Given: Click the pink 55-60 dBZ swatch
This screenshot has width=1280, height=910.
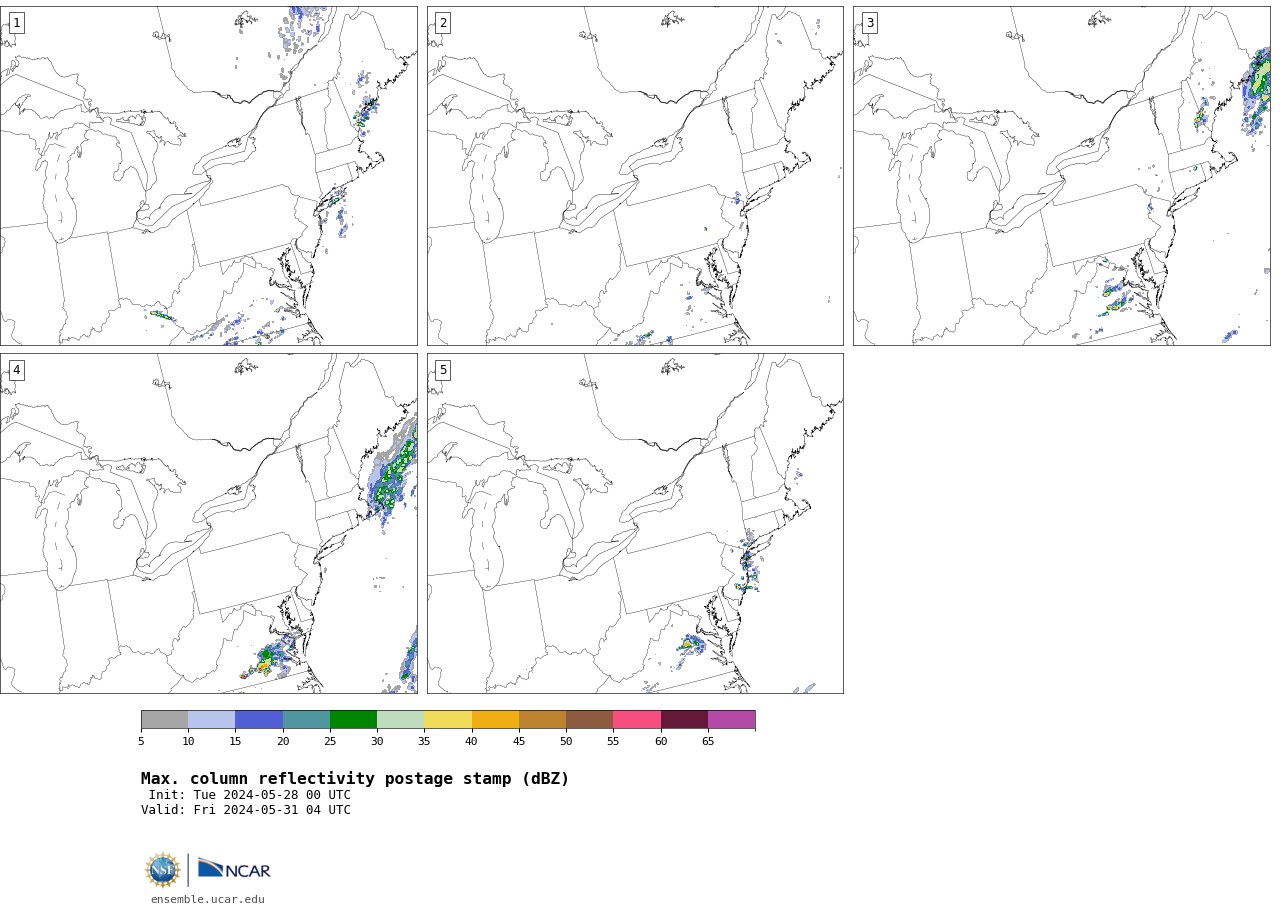Looking at the screenshot, I should [637, 720].
